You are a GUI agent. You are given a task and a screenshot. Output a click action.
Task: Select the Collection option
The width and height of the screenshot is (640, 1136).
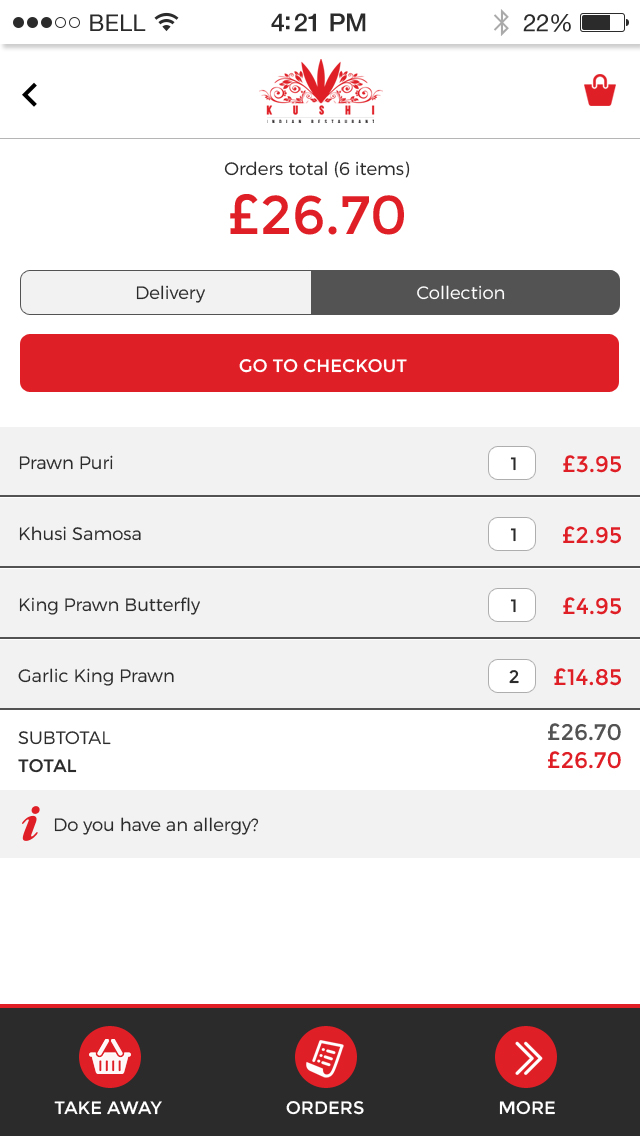coord(465,293)
